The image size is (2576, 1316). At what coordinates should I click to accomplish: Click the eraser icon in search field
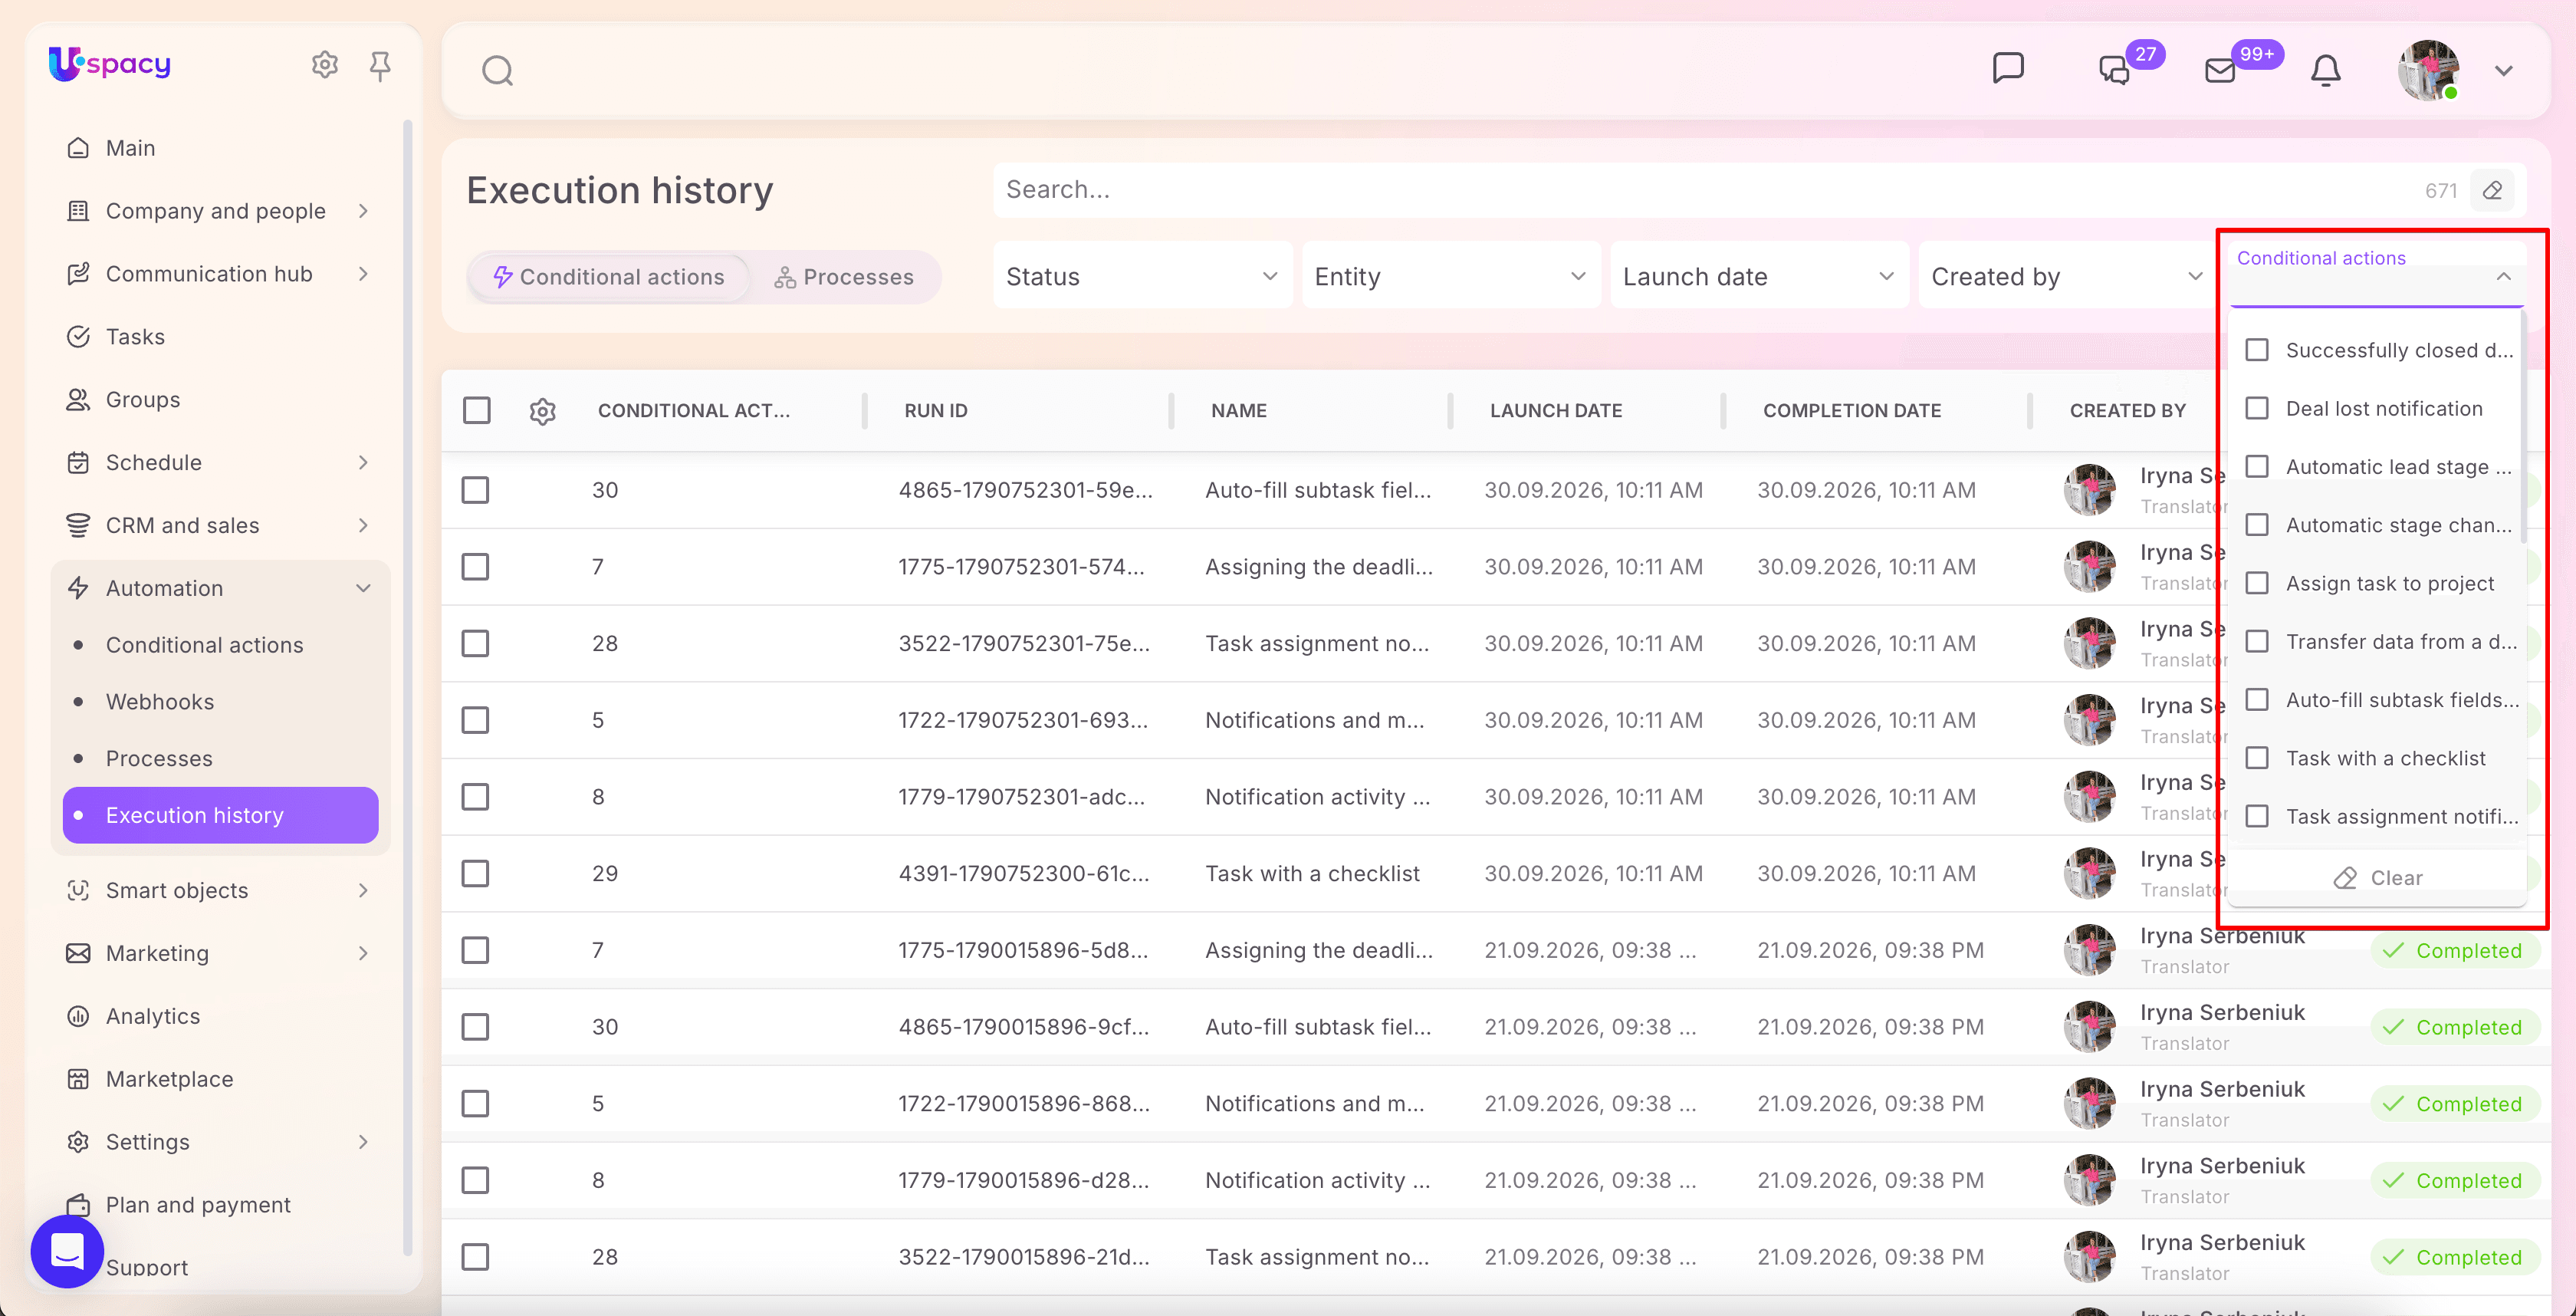point(2493,190)
